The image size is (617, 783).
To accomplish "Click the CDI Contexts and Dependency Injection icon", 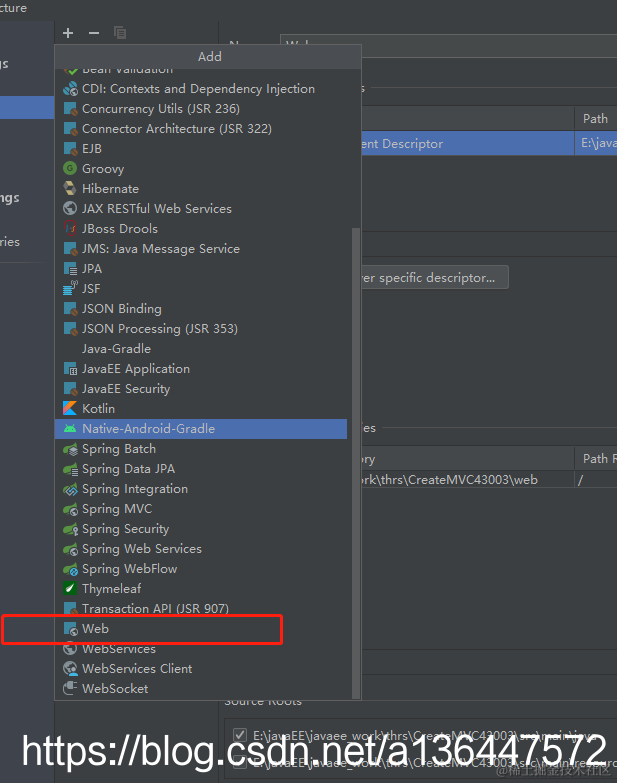I will [70, 89].
